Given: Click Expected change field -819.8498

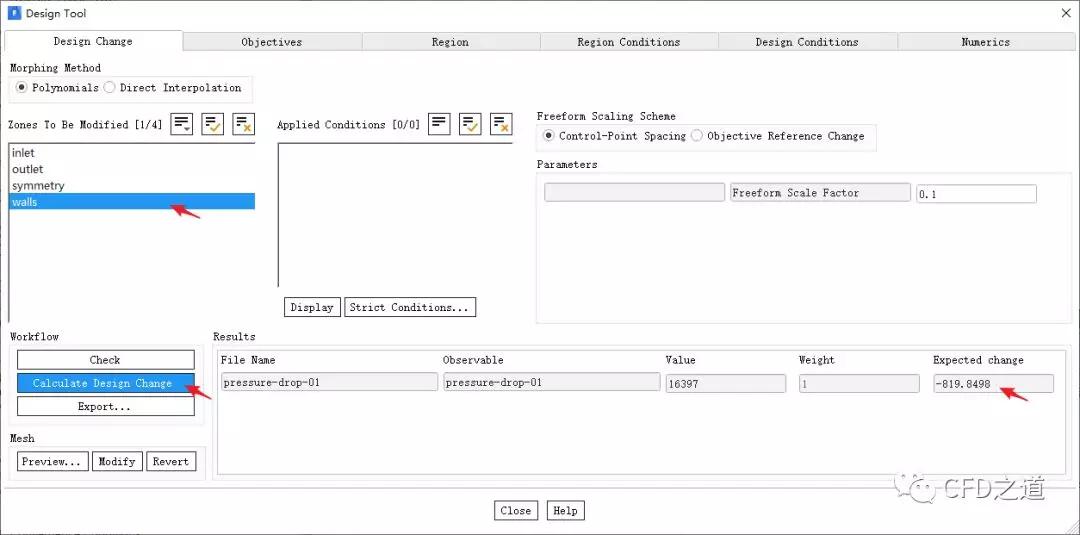Looking at the screenshot, I should click(x=993, y=384).
